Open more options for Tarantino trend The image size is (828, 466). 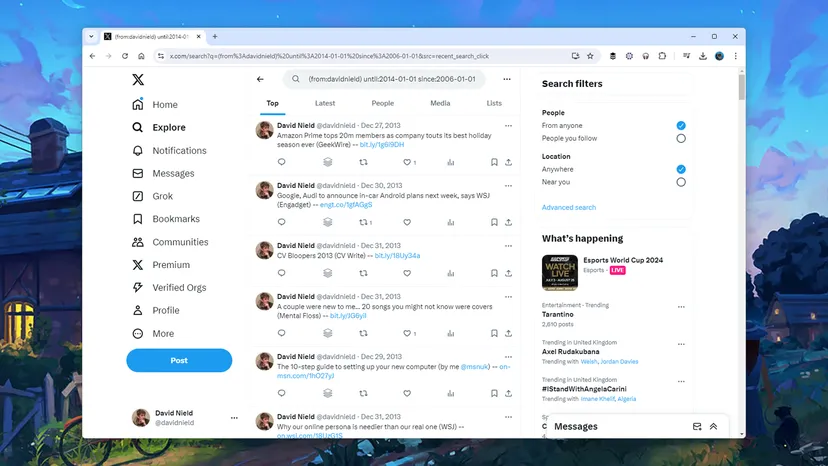pyautogui.click(x=681, y=307)
